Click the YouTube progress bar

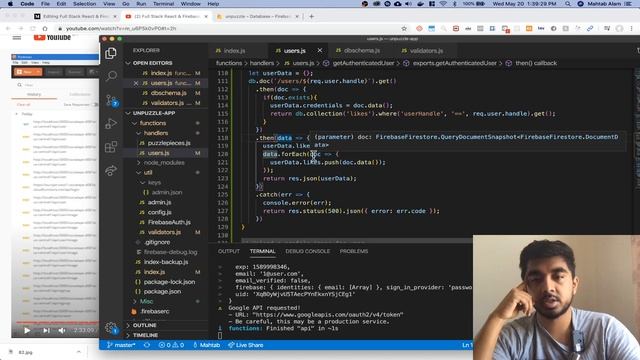click(x=55, y=322)
